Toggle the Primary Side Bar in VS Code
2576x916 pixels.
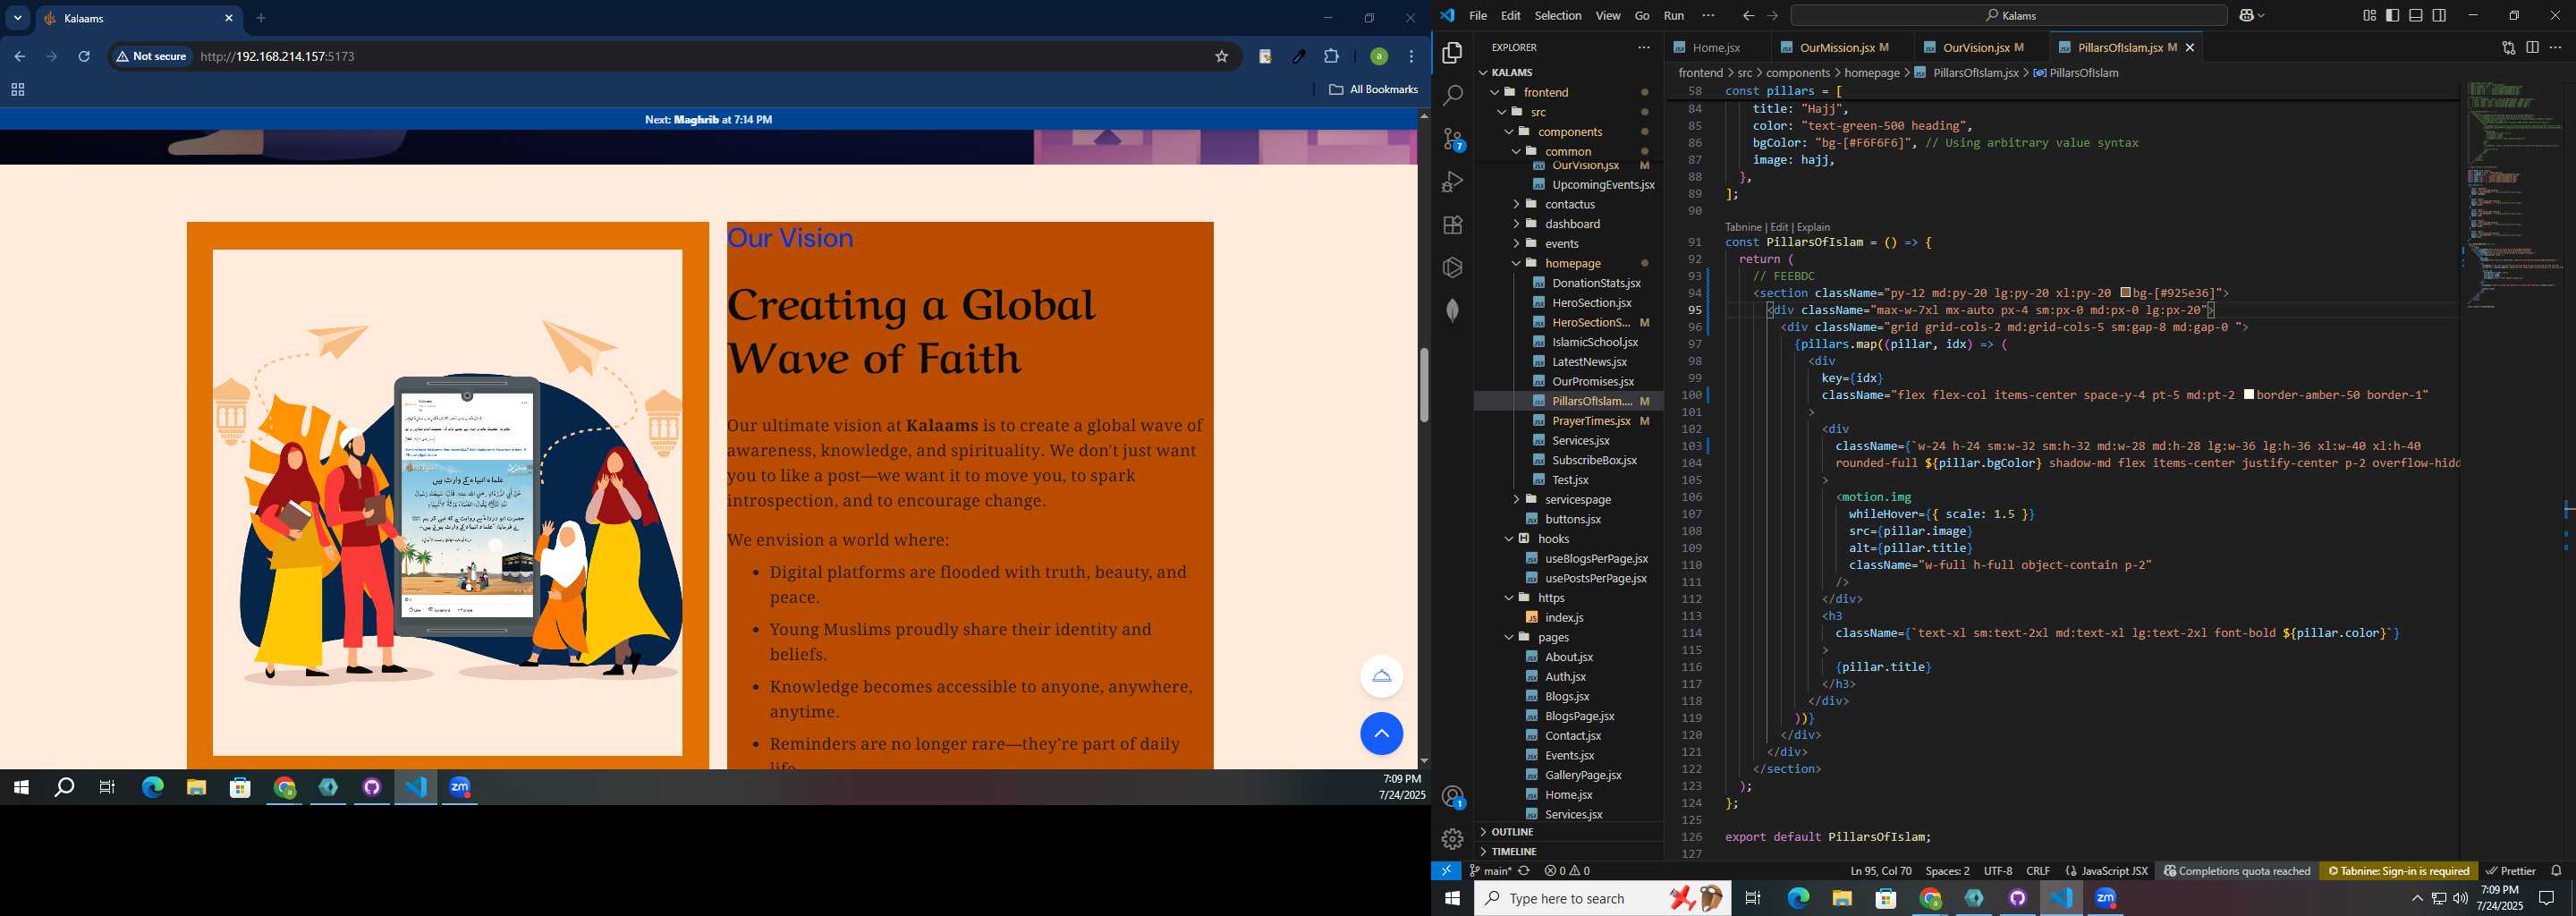point(2392,16)
